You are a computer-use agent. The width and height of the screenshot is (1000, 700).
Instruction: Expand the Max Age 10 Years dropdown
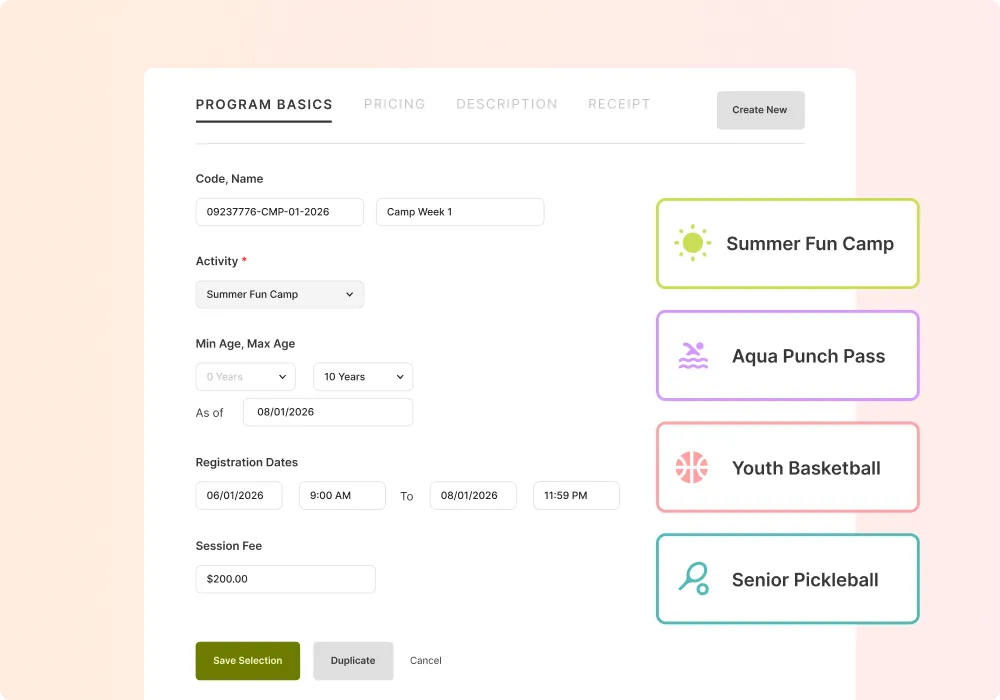363,377
